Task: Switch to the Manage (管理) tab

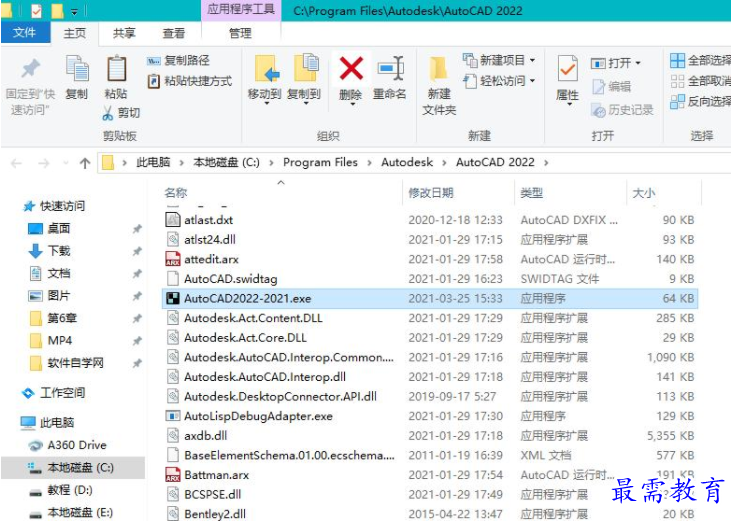Action: pyautogui.click(x=240, y=33)
